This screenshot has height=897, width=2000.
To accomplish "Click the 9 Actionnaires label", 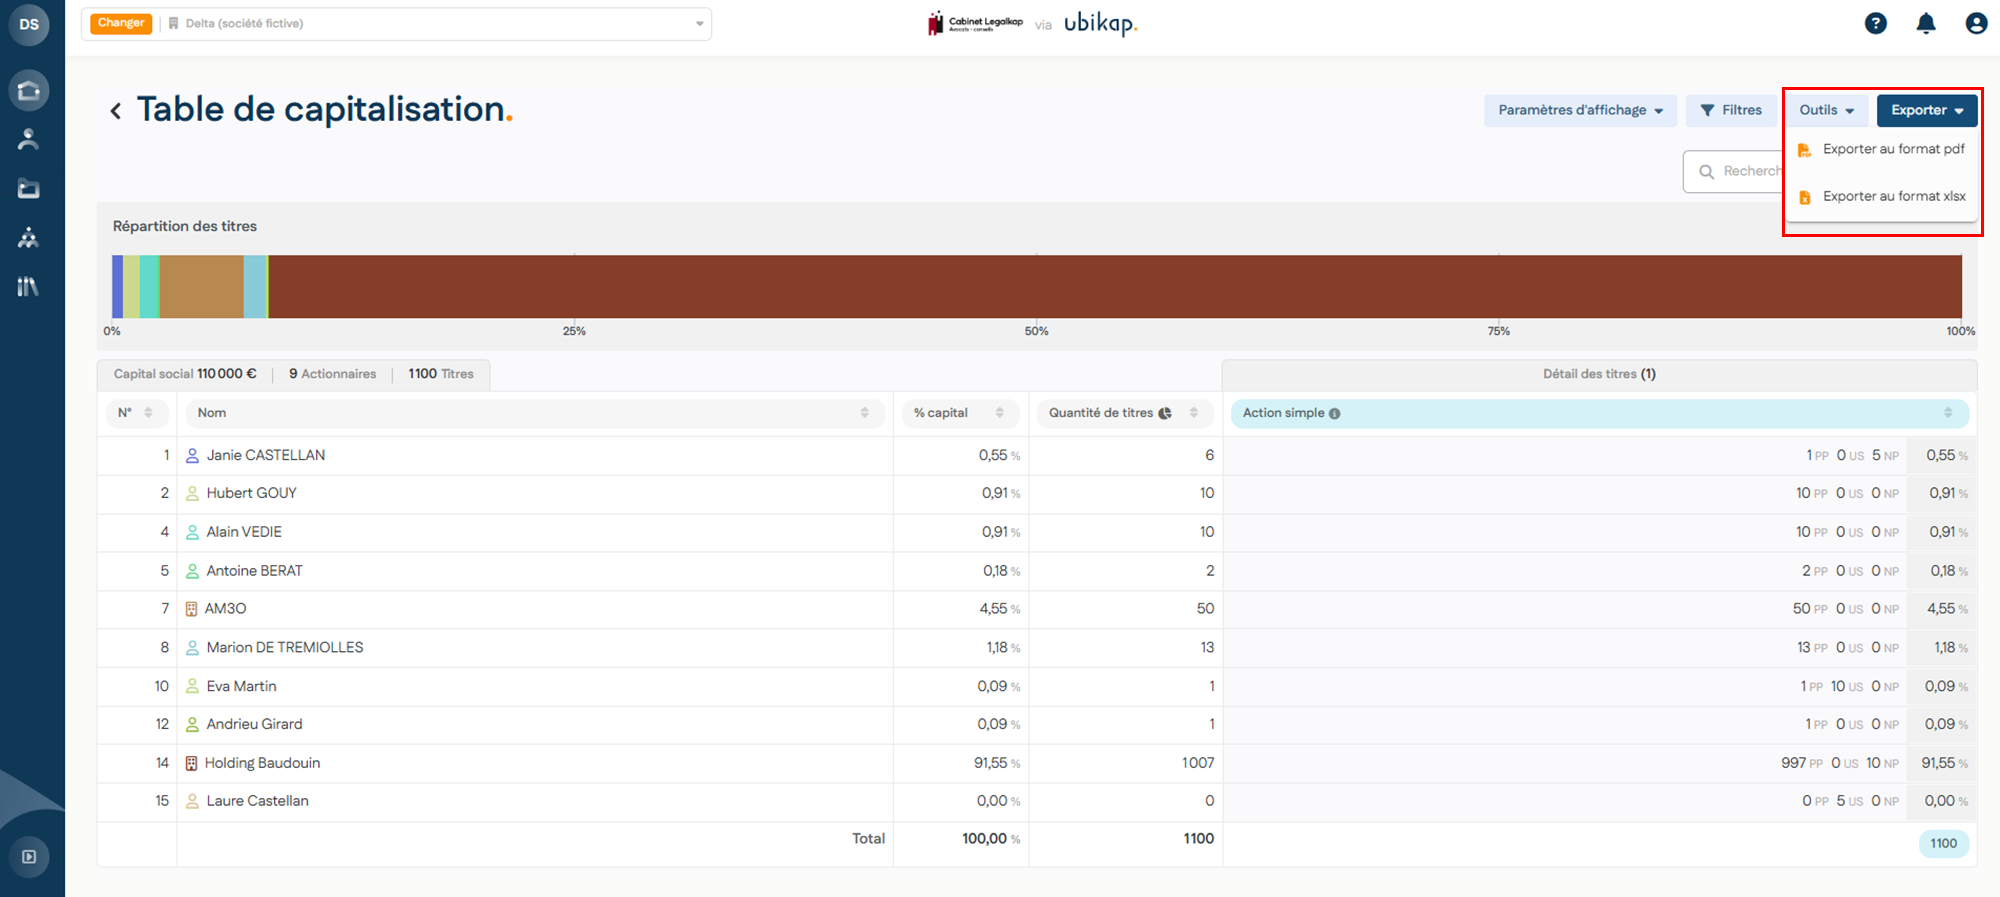I will (333, 374).
